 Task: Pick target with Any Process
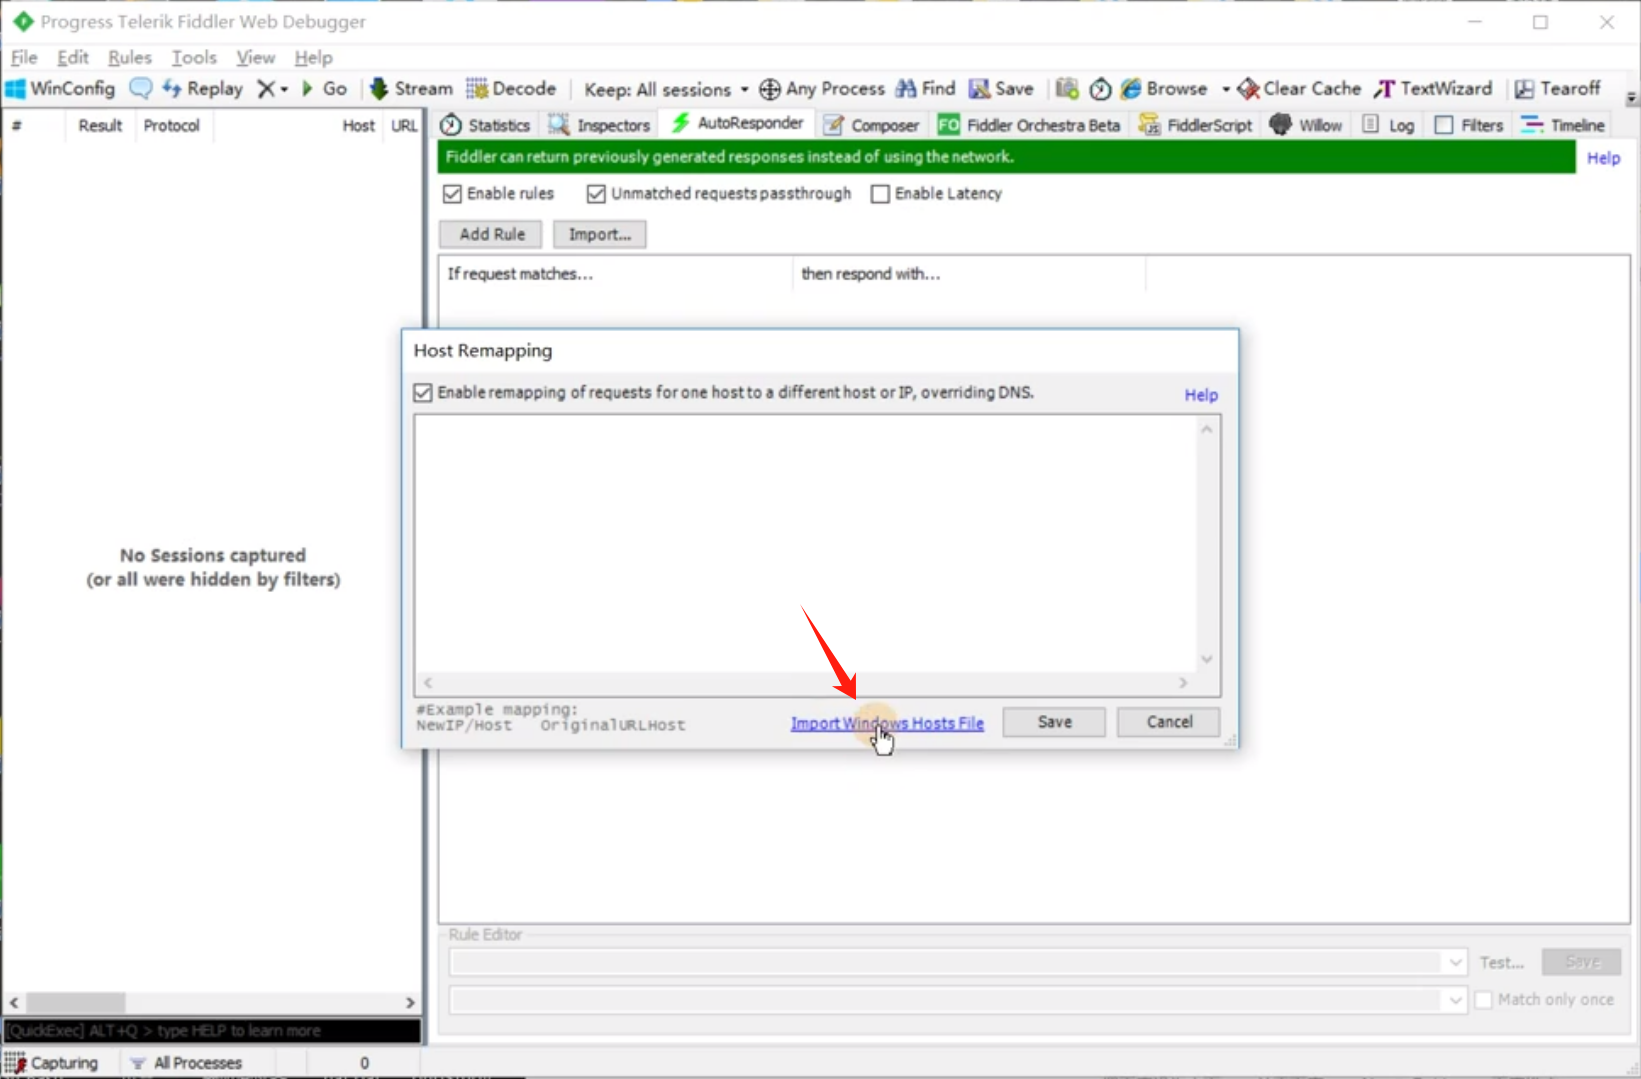(x=821, y=89)
